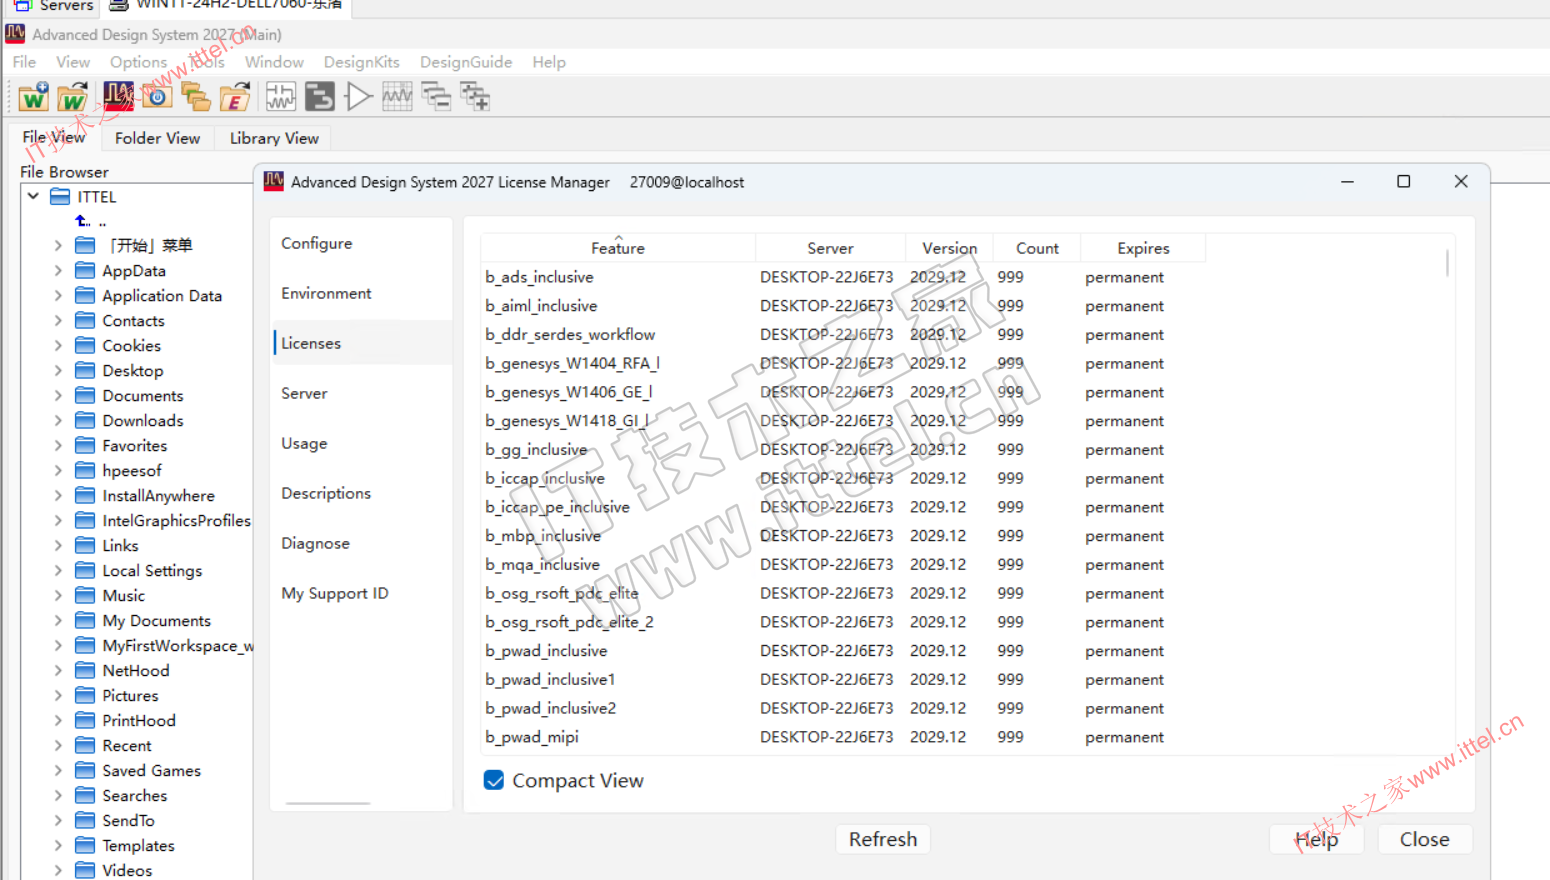Create a new workspace from the toolbar
1550x880 pixels.
click(33, 97)
